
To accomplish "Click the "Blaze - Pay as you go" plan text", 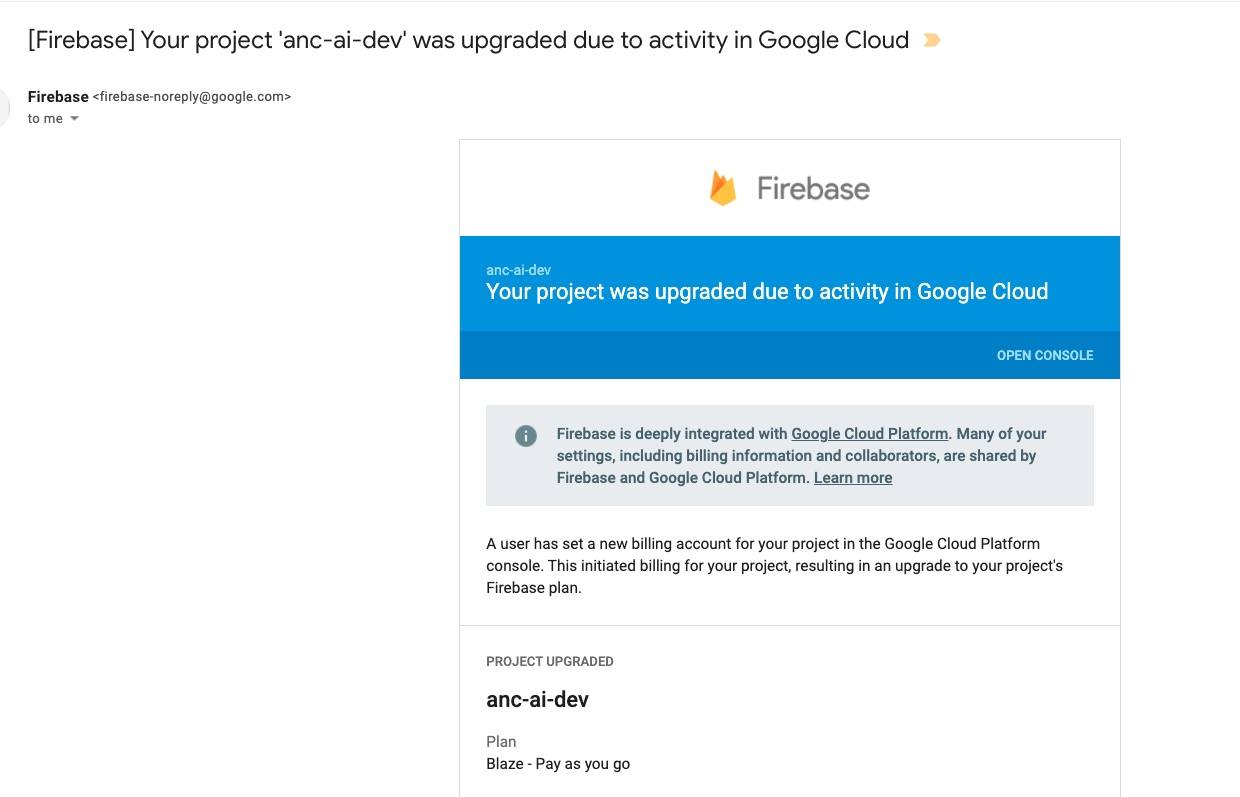I will tap(557, 764).
